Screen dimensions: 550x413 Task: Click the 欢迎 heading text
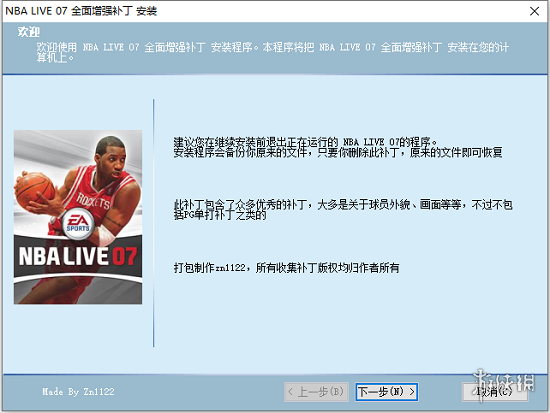click(29, 32)
